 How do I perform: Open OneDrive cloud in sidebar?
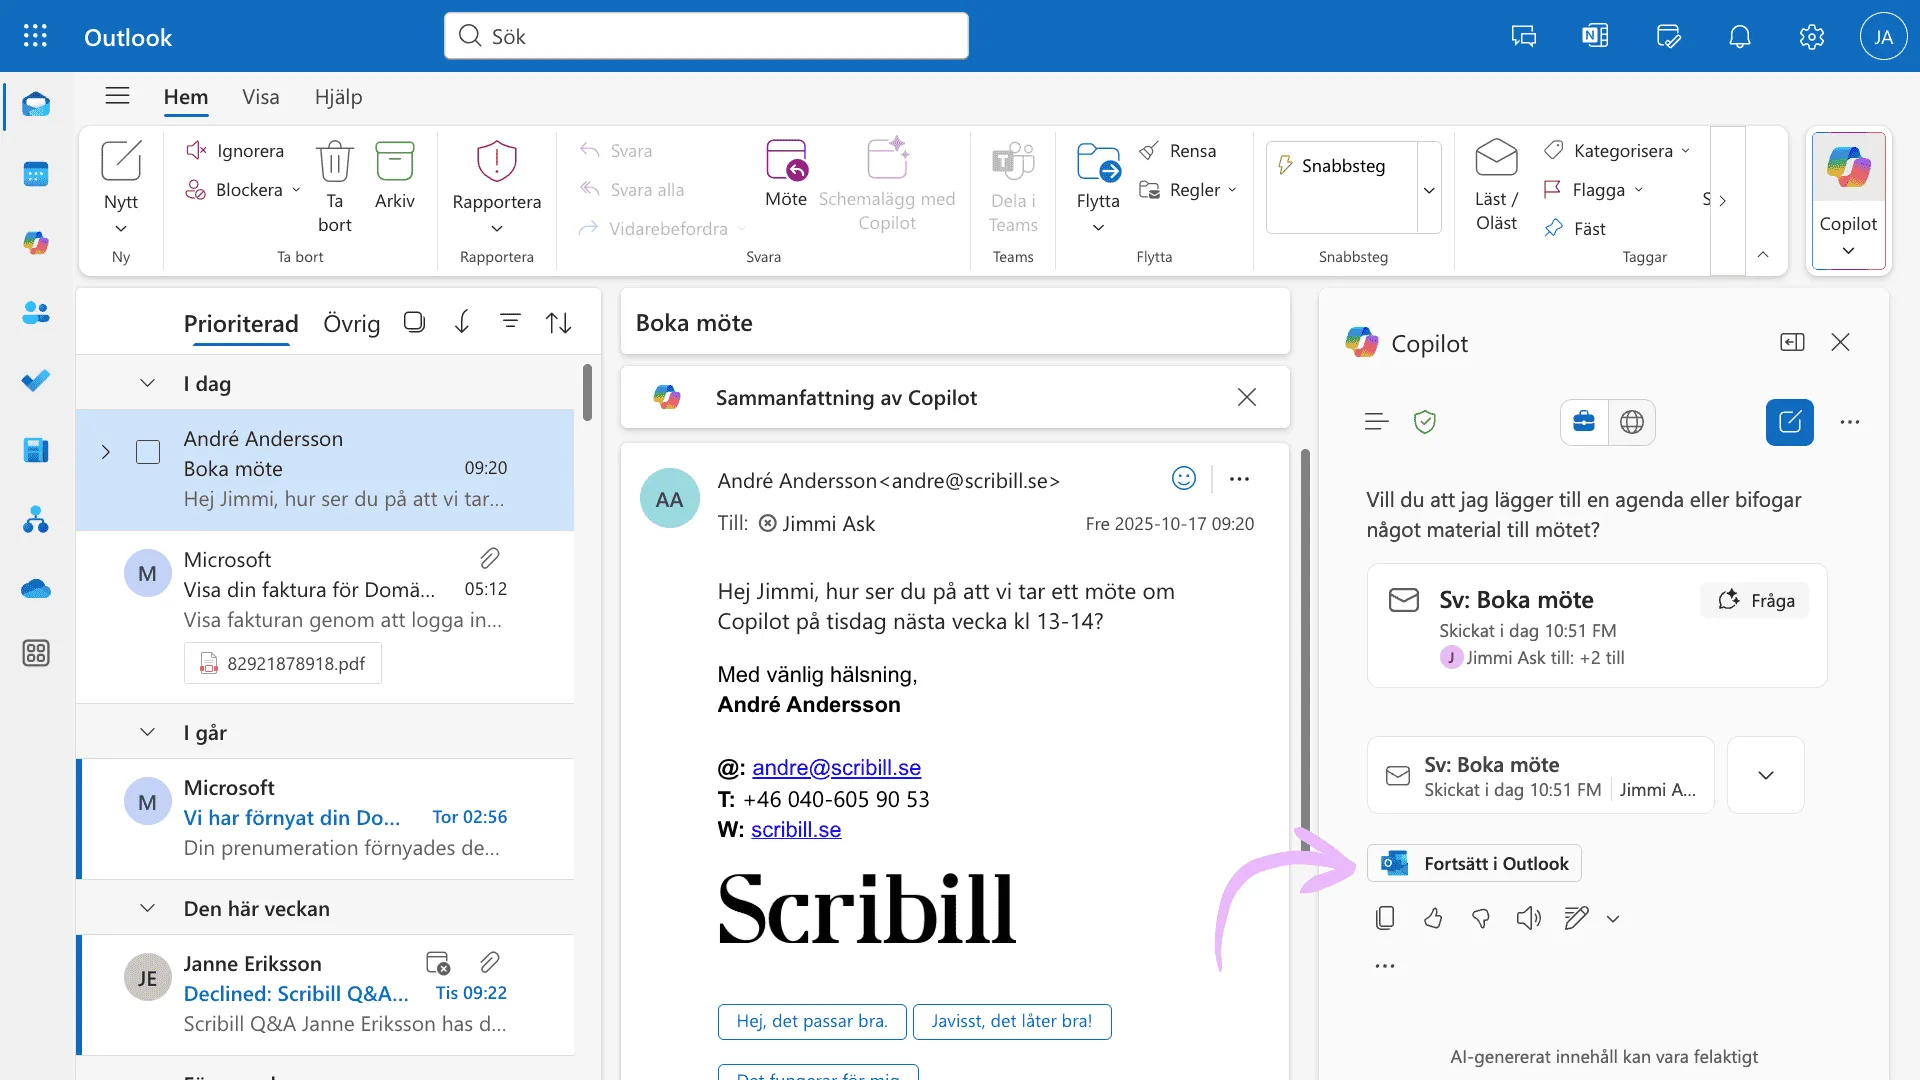36,588
